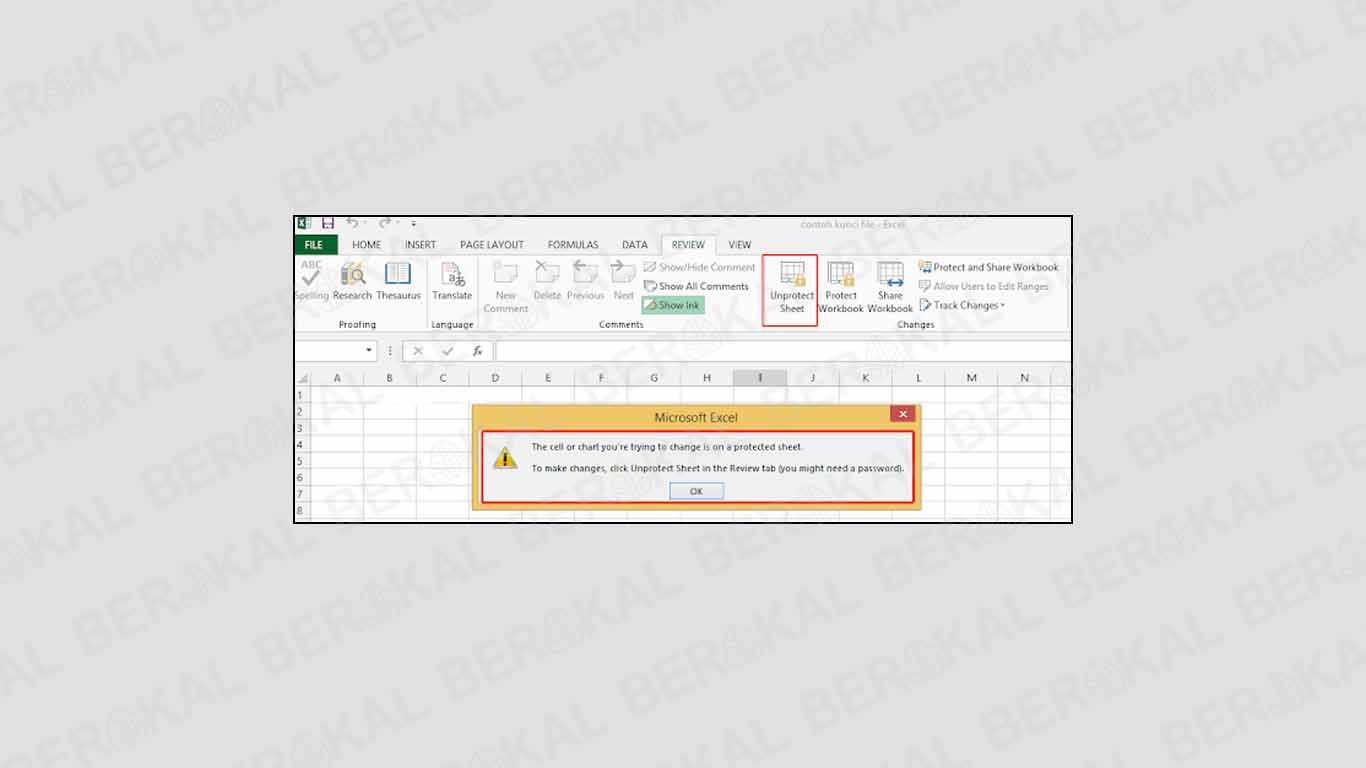
Task: Select column I header
Action: pyautogui.click(x=760, y=378)
